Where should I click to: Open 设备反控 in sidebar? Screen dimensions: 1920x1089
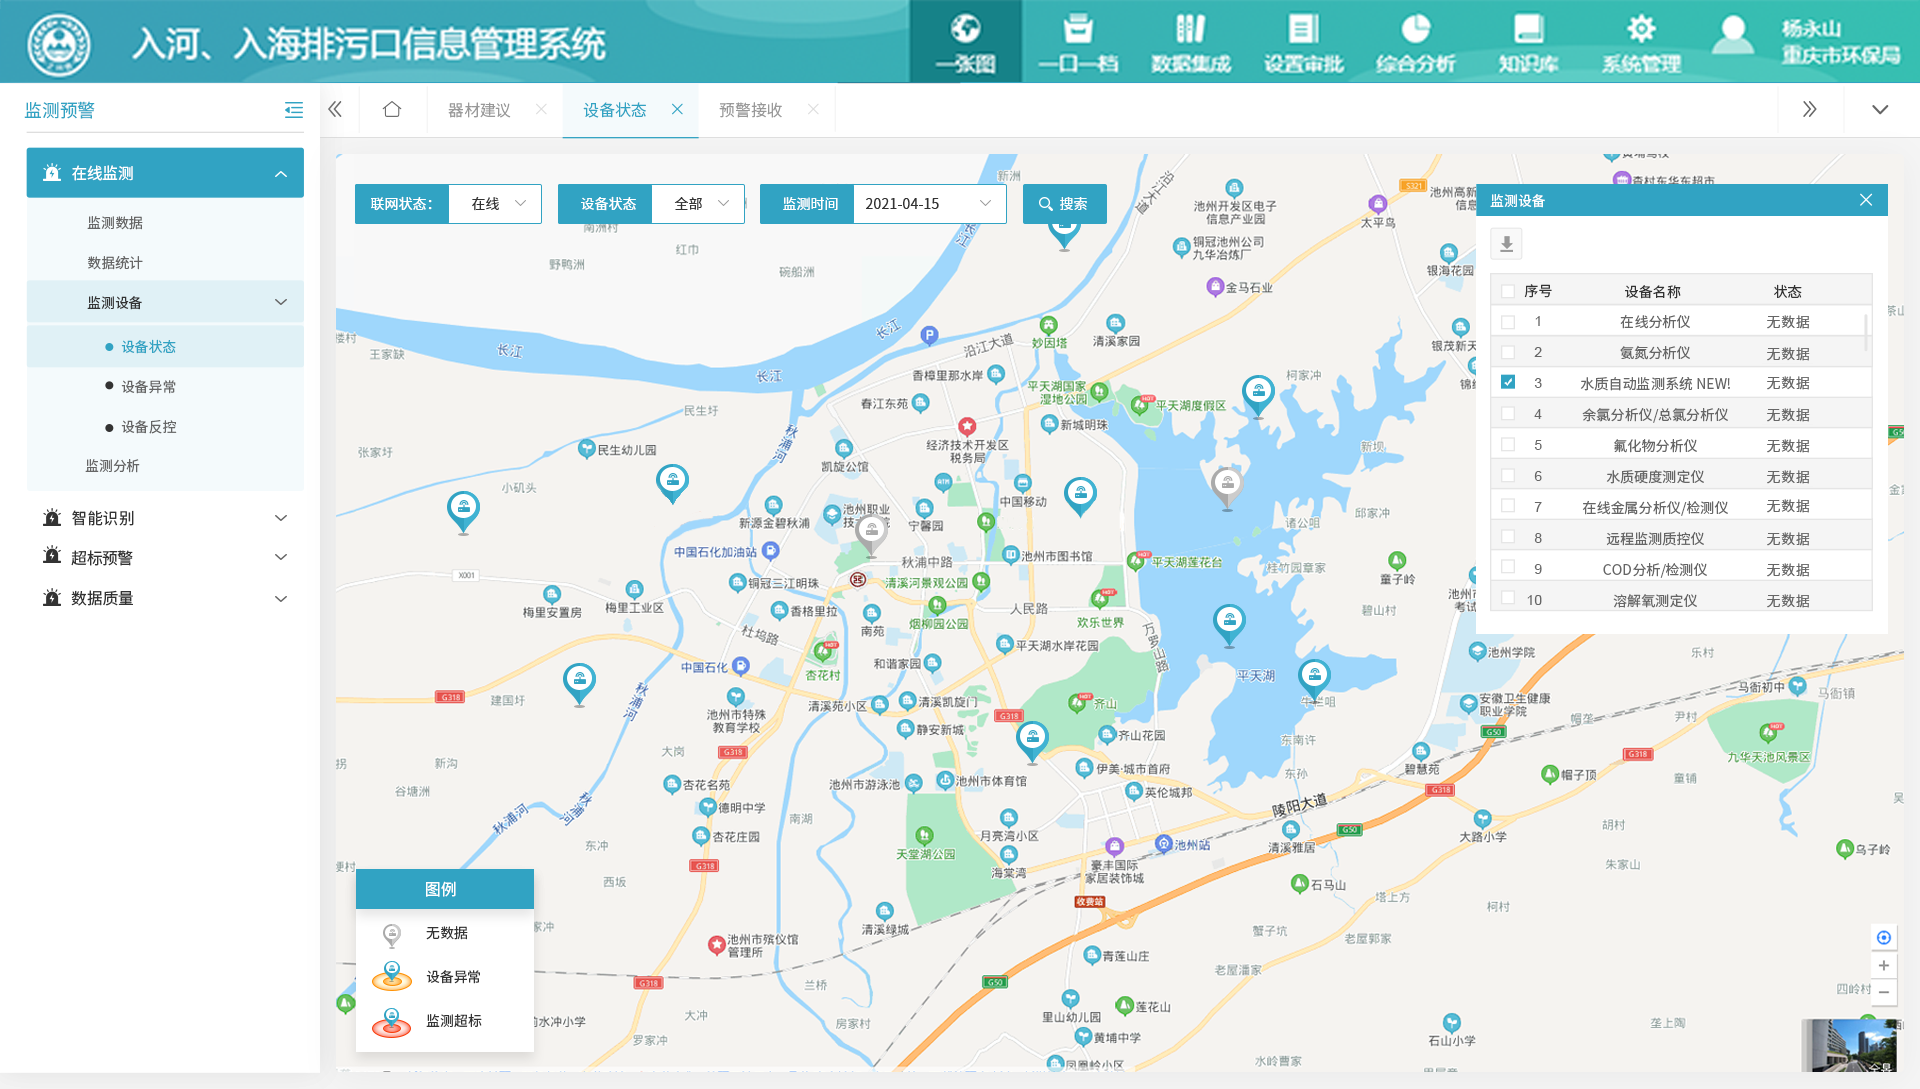148,427
